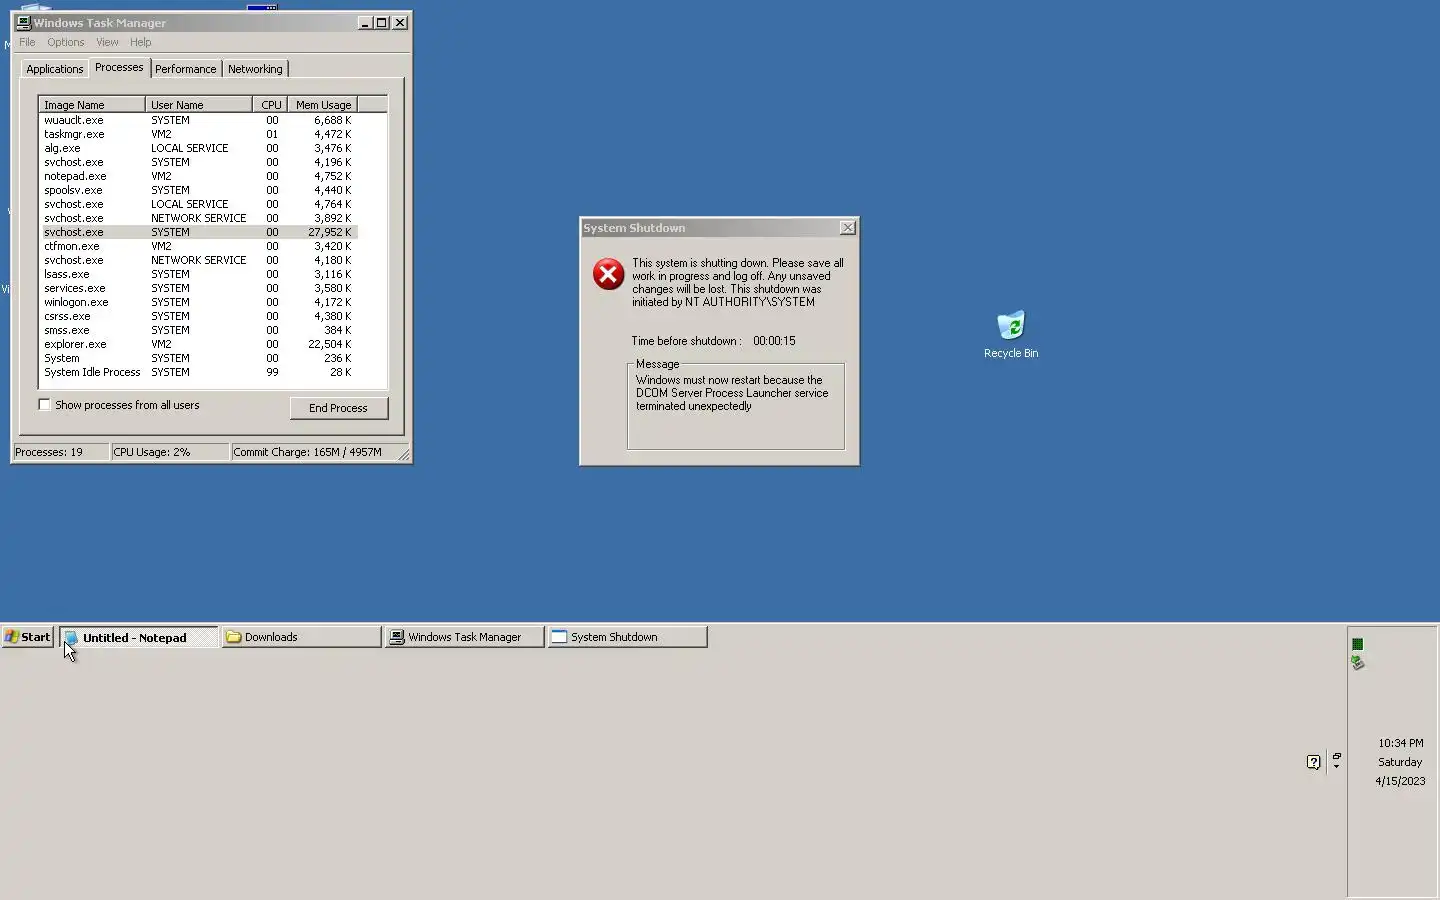
Task: Switch to the Processes tab
Action: pos(119,67)
